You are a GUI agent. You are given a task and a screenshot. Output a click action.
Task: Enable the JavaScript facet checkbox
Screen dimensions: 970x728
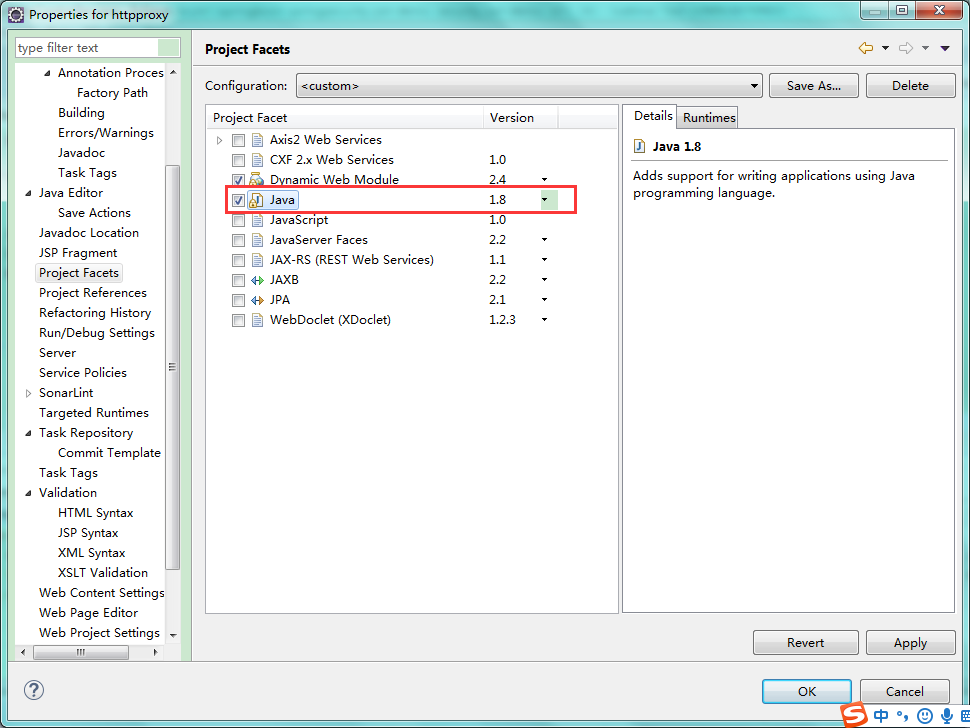[x=238, y=220]
